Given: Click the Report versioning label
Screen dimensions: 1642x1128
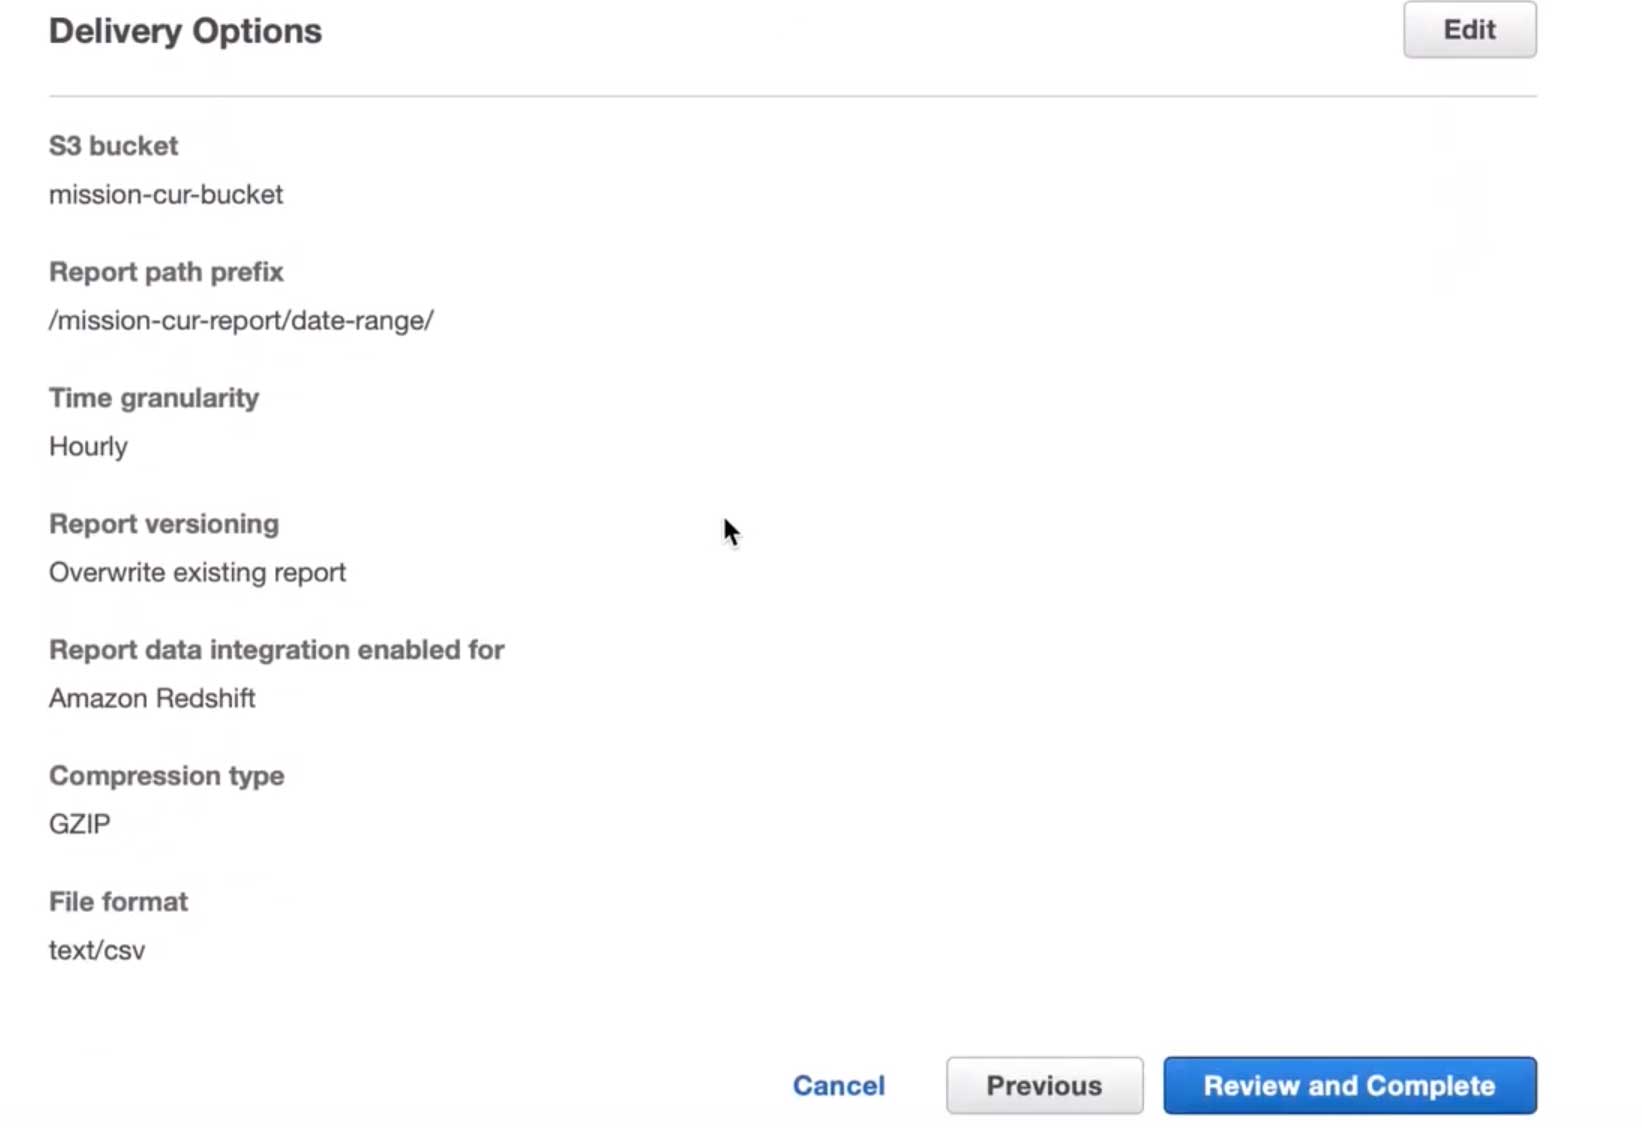Looking at the screenshot, I should 164,524.
